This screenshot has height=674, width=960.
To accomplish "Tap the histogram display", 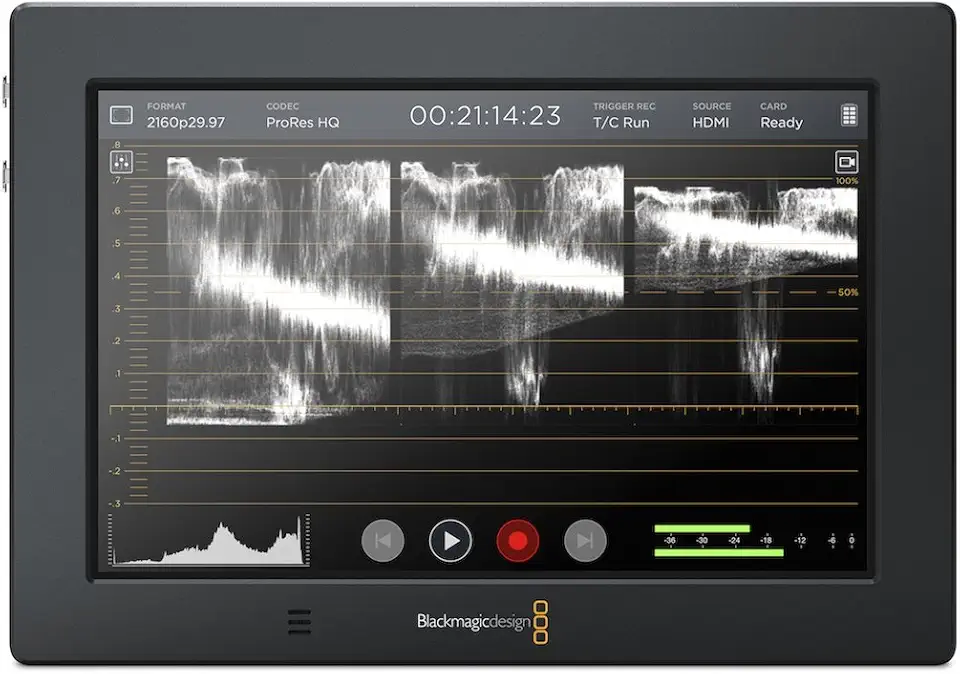I will (209, 540).
